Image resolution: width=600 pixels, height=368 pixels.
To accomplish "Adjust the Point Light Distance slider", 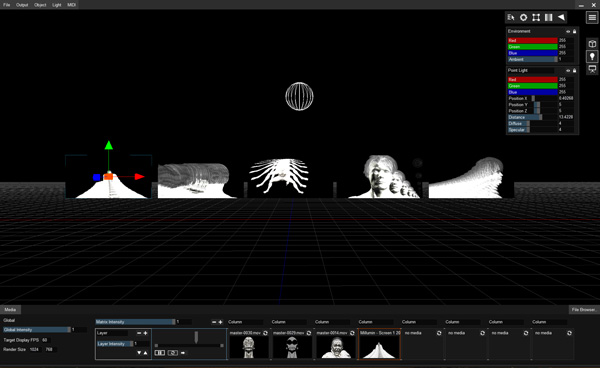I will 533,117.
